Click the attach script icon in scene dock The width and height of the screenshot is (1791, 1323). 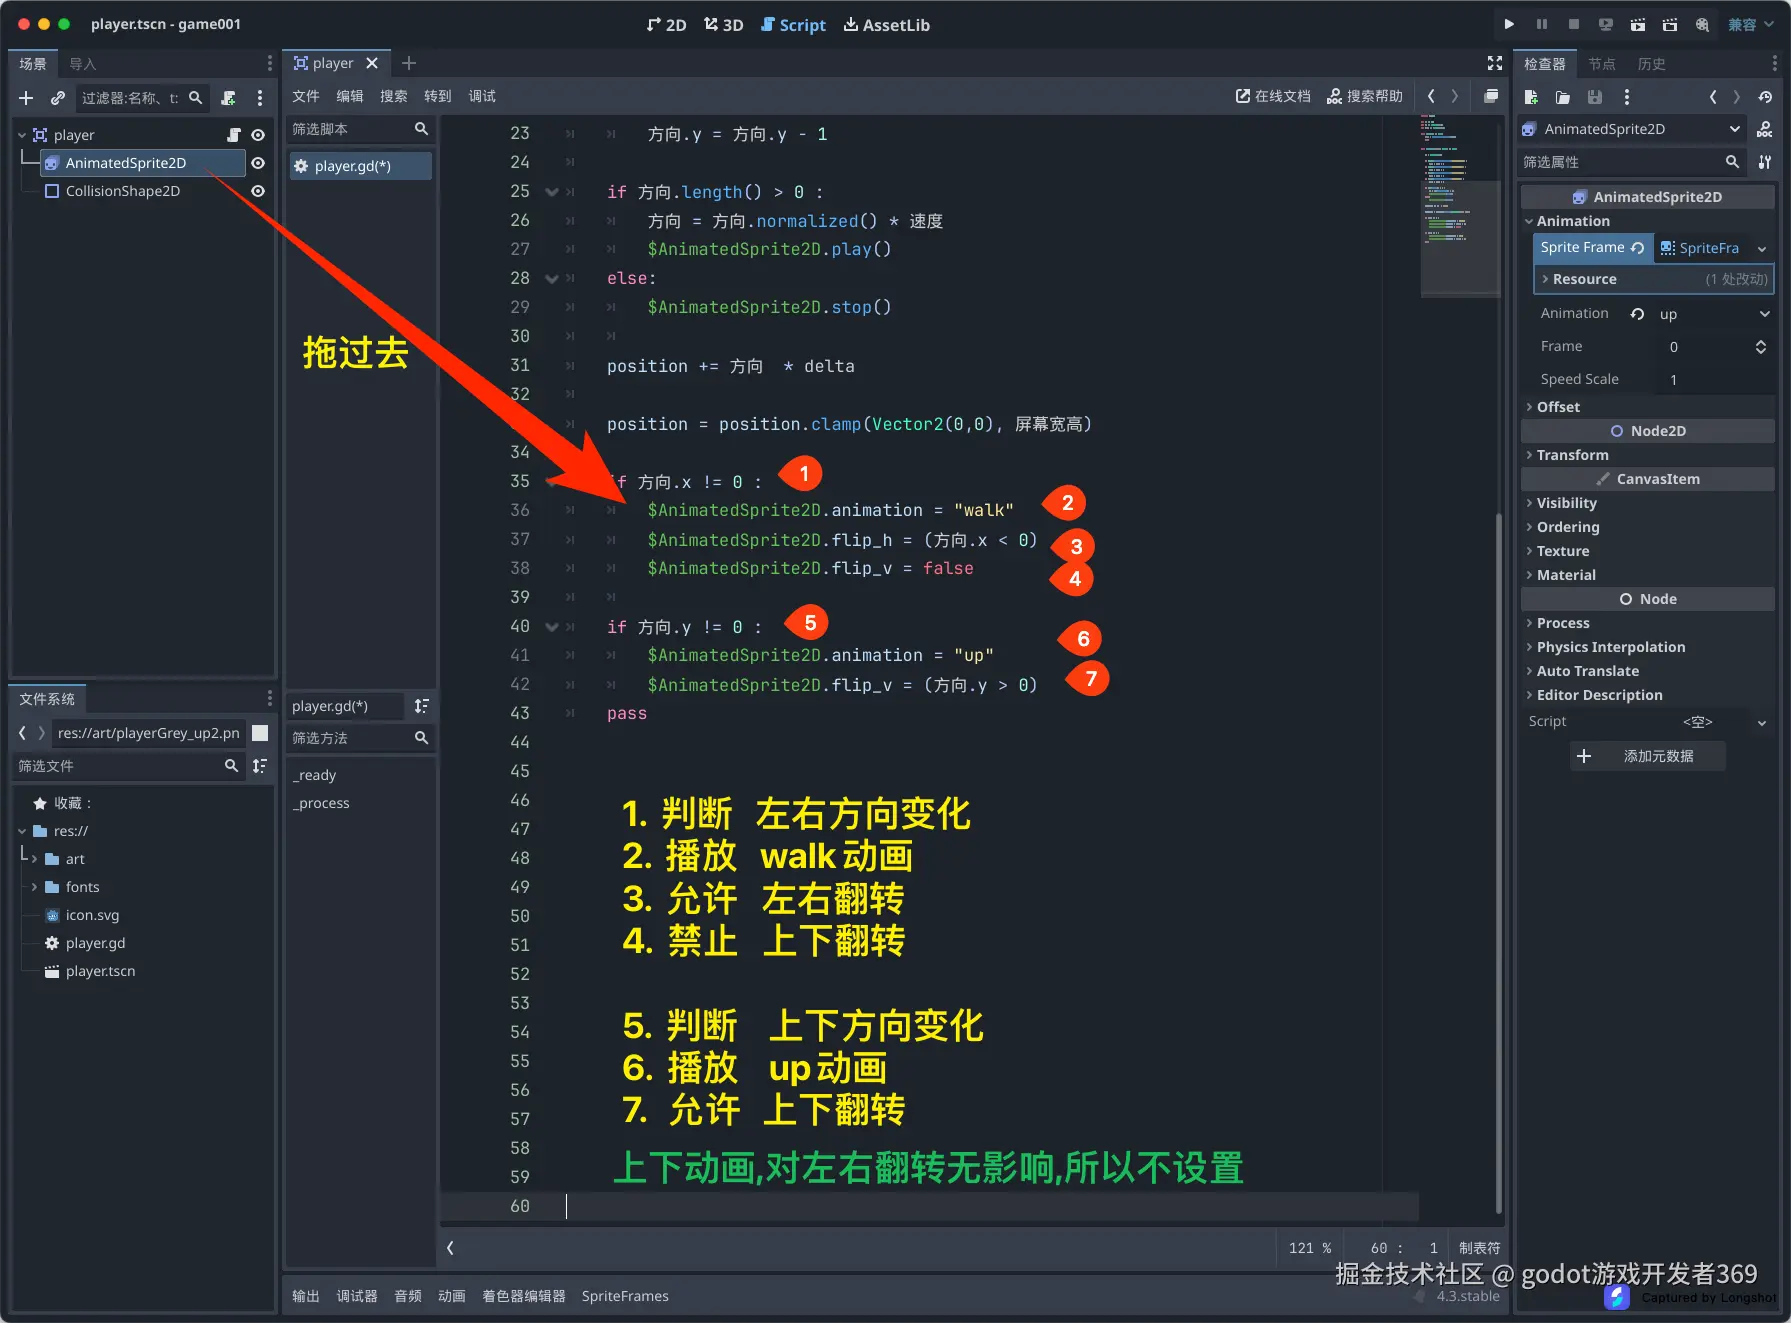tap(228, 97)
